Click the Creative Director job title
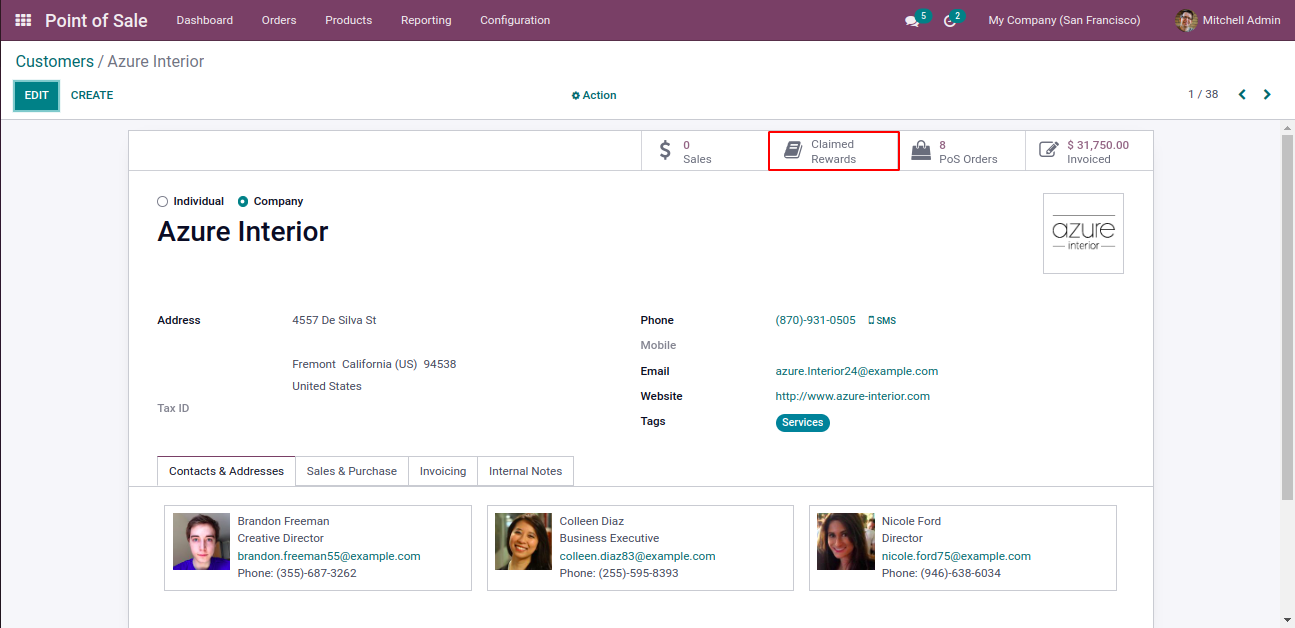1295x628 pixels. point(281,539)
